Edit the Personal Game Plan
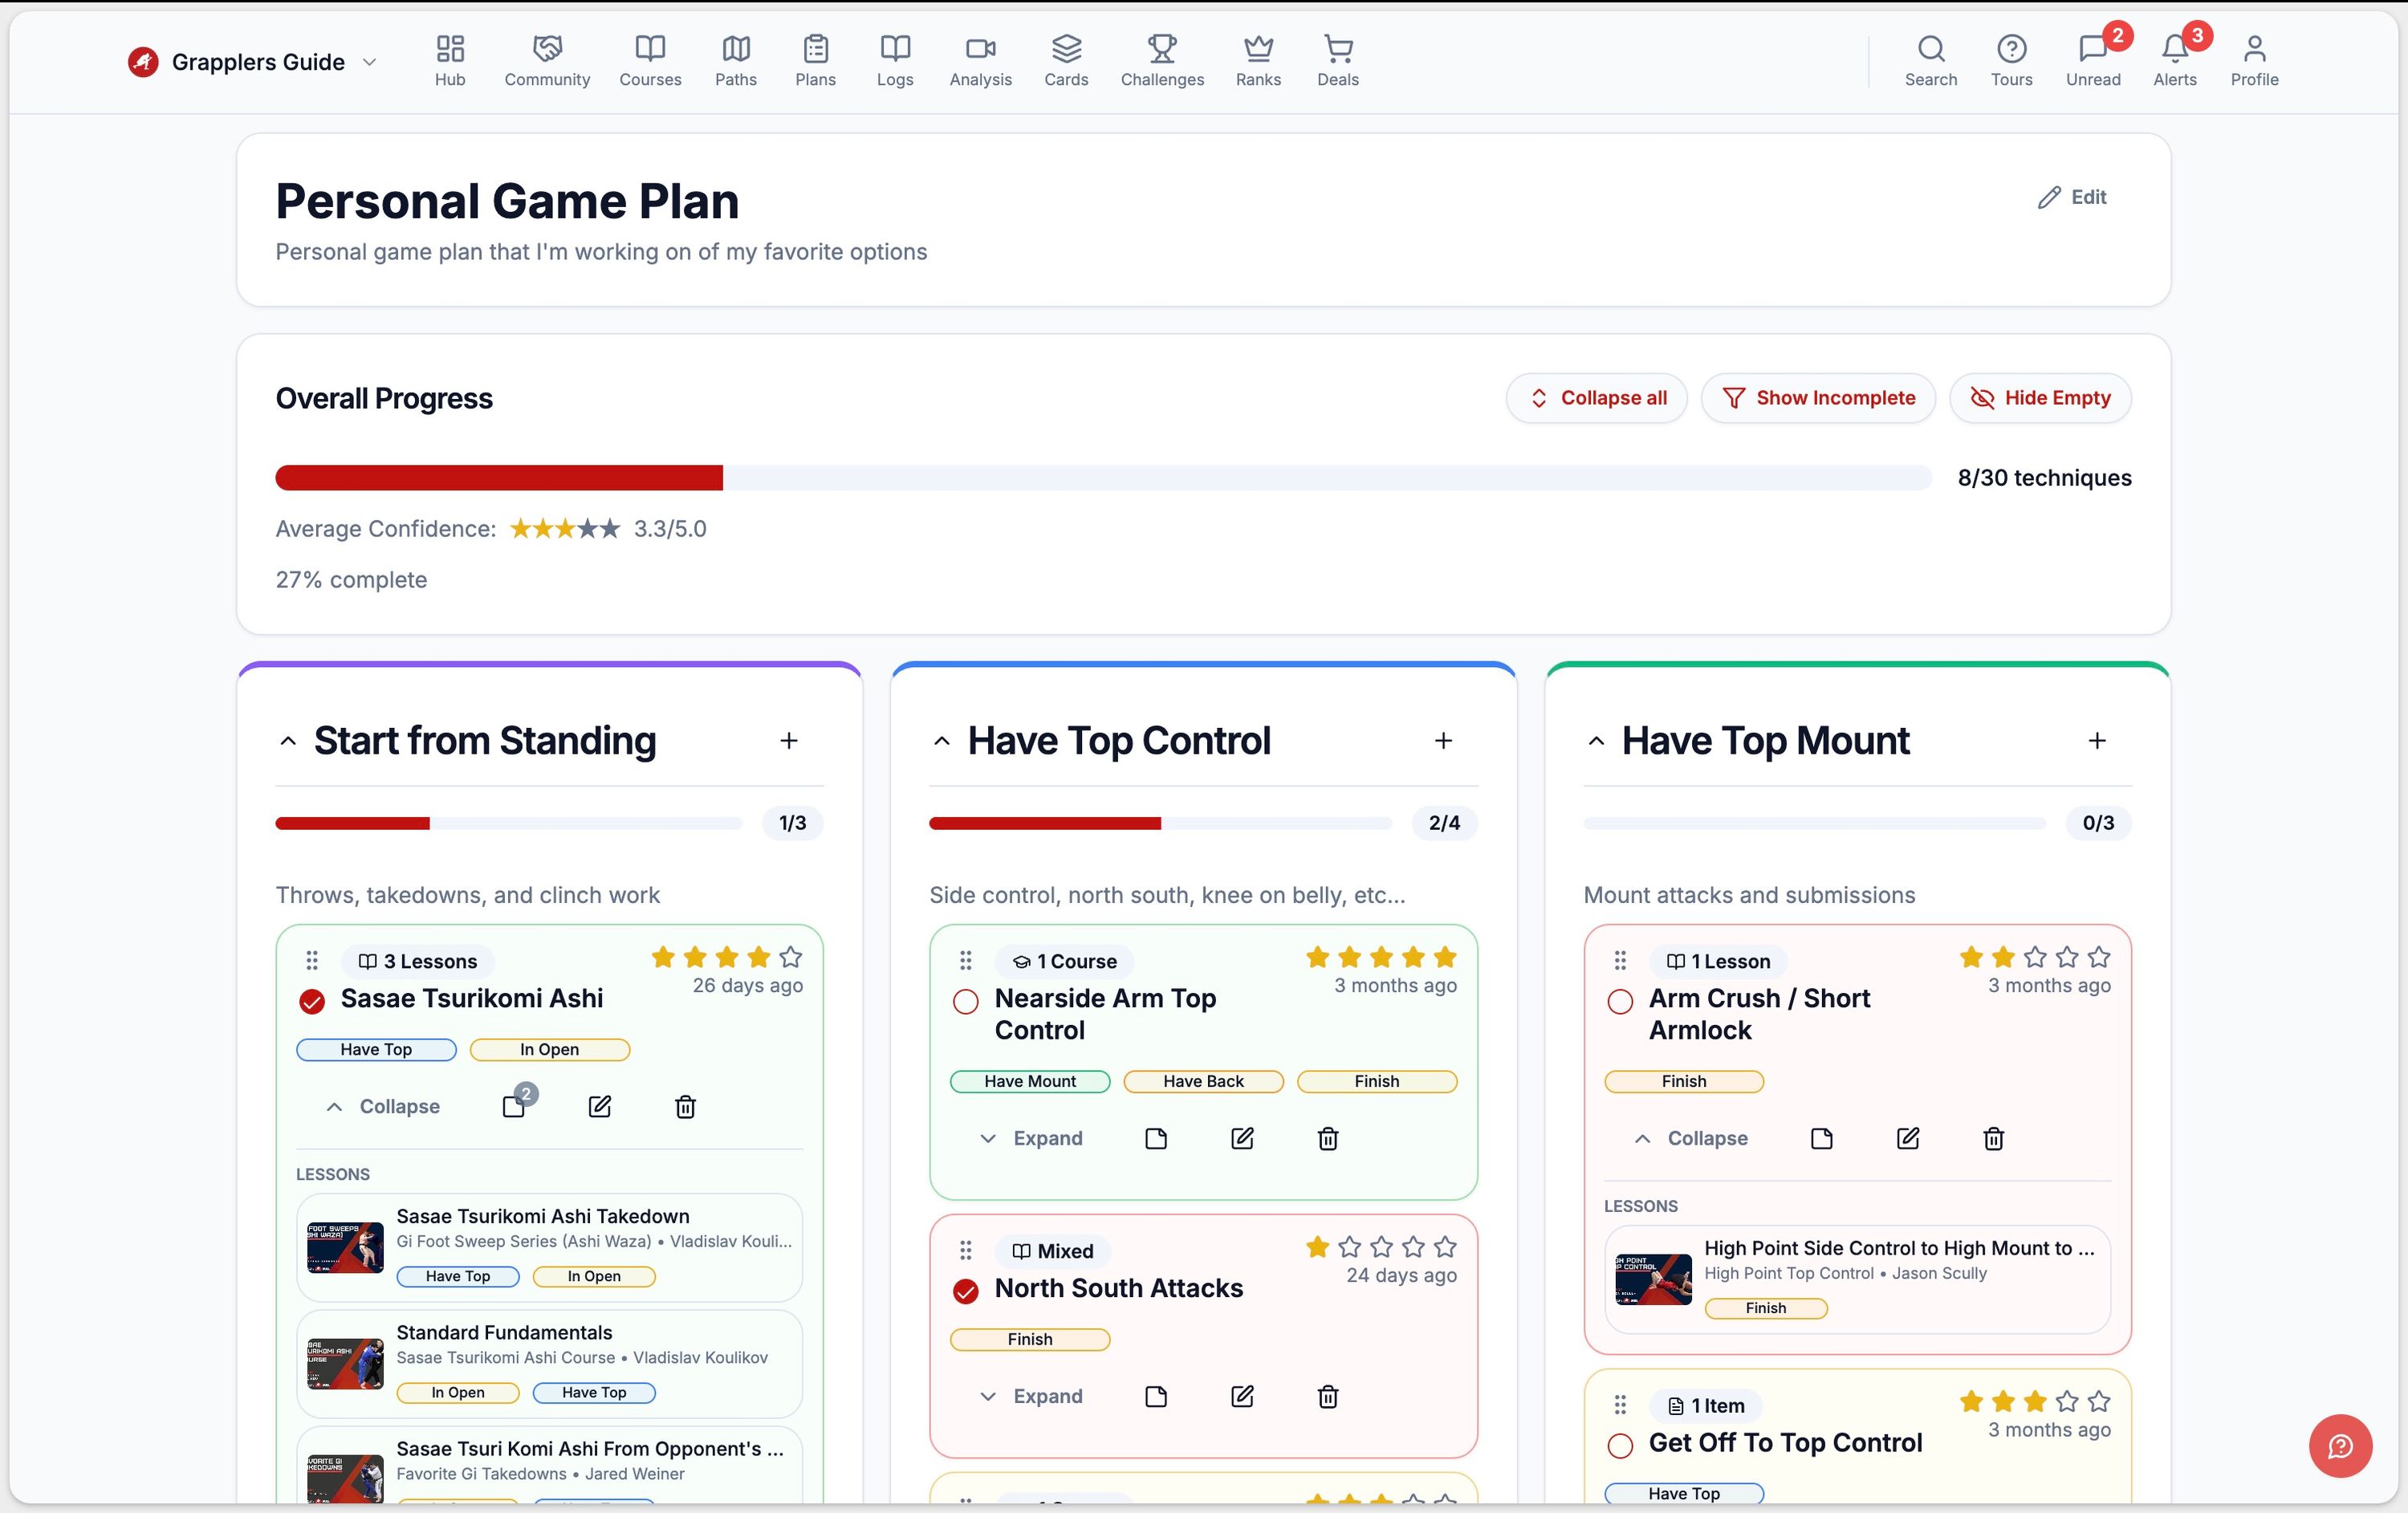The width and height of the screenshot is (2408, 1513). (2071, 197)
